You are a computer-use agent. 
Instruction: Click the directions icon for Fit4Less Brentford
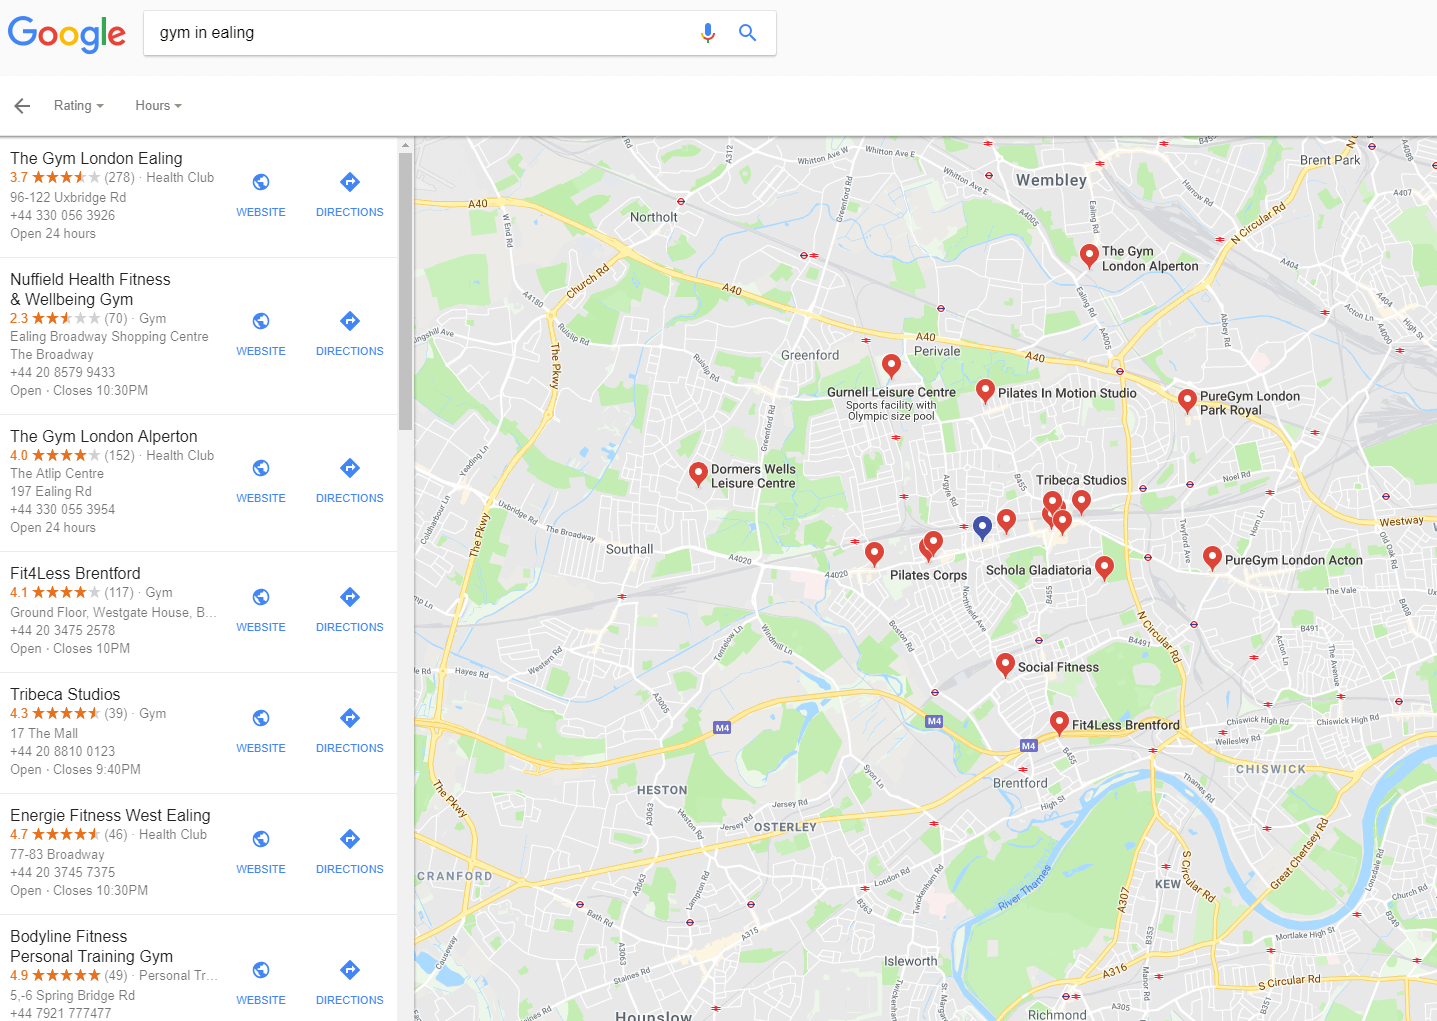pyautogui.click(x=349, y=597)
